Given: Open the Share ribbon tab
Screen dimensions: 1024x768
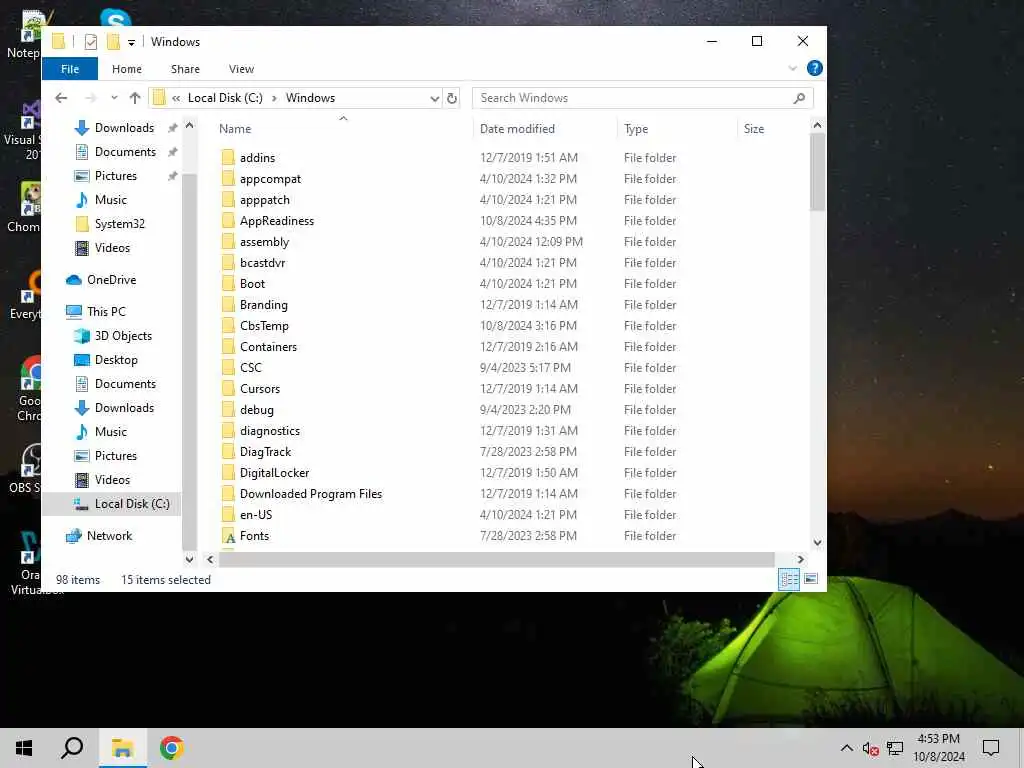Looking at the screenshot, I should click(185, 69).
